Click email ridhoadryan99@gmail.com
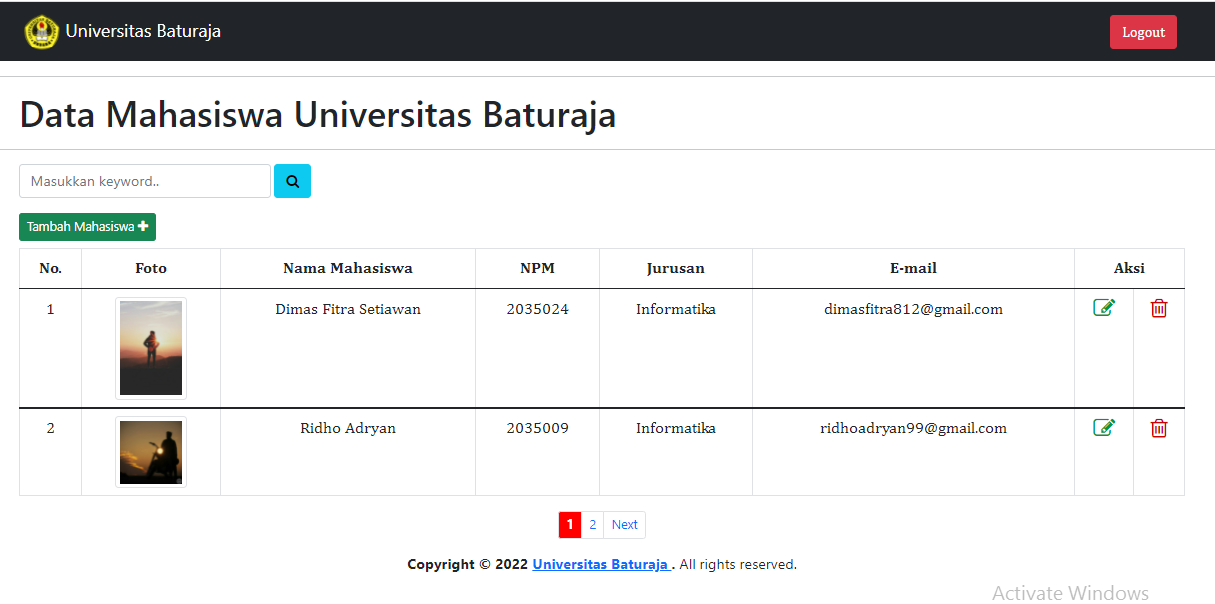 pos(913,428)
